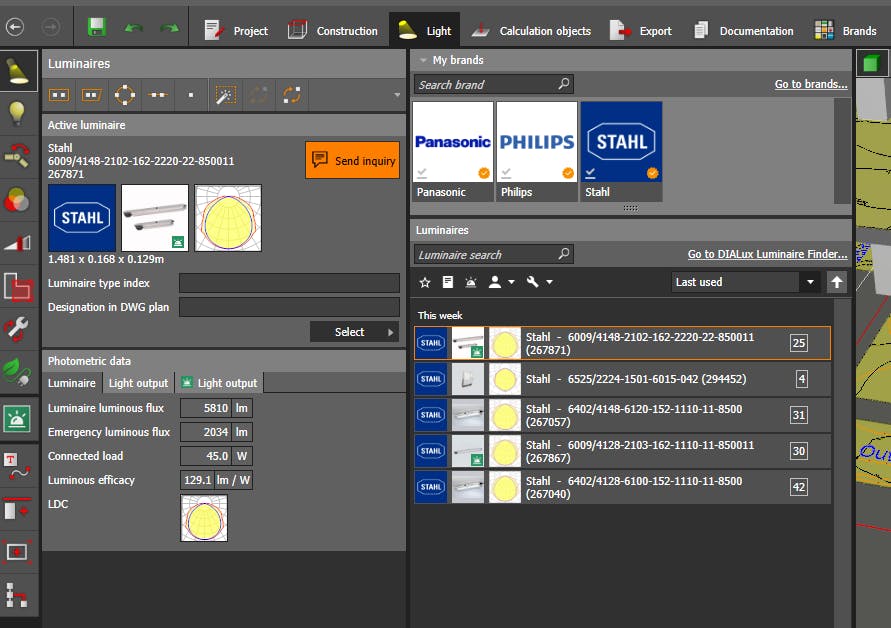This screenshot has width=891, height=628.
Task: Toggle the selection checkmark on Panasonic brand
Action: pyautogui.click(x=422, y=173)
